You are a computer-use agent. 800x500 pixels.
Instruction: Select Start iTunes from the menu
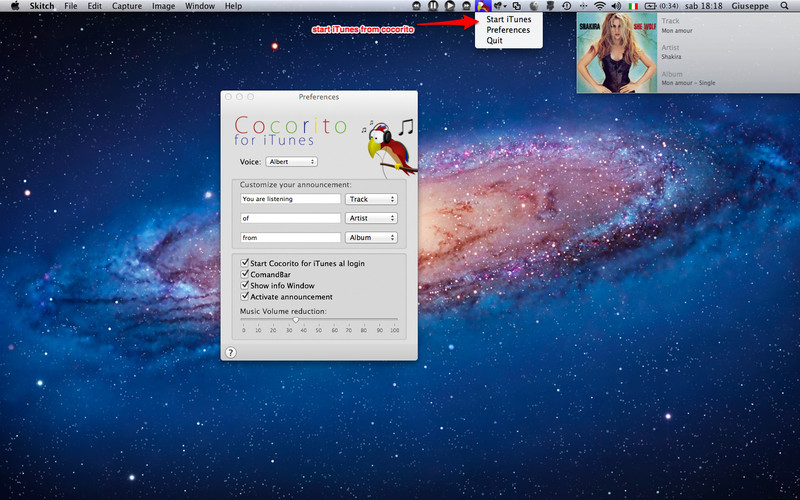click(x=509, y=19)
